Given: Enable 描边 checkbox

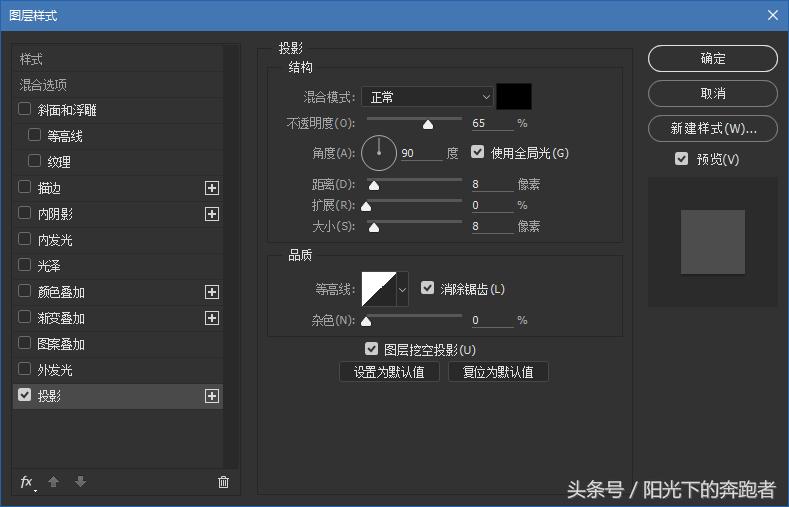Looking at the screenshot, I should coord(24,187).
